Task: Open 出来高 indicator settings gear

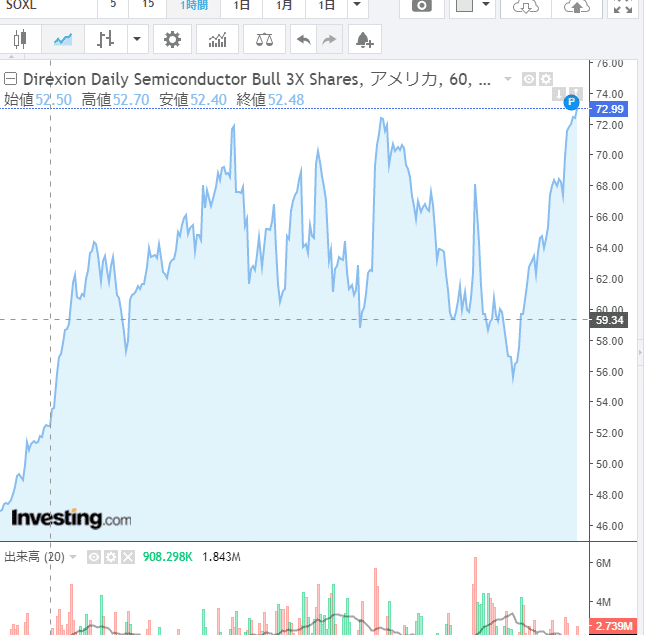Action: 111,557
